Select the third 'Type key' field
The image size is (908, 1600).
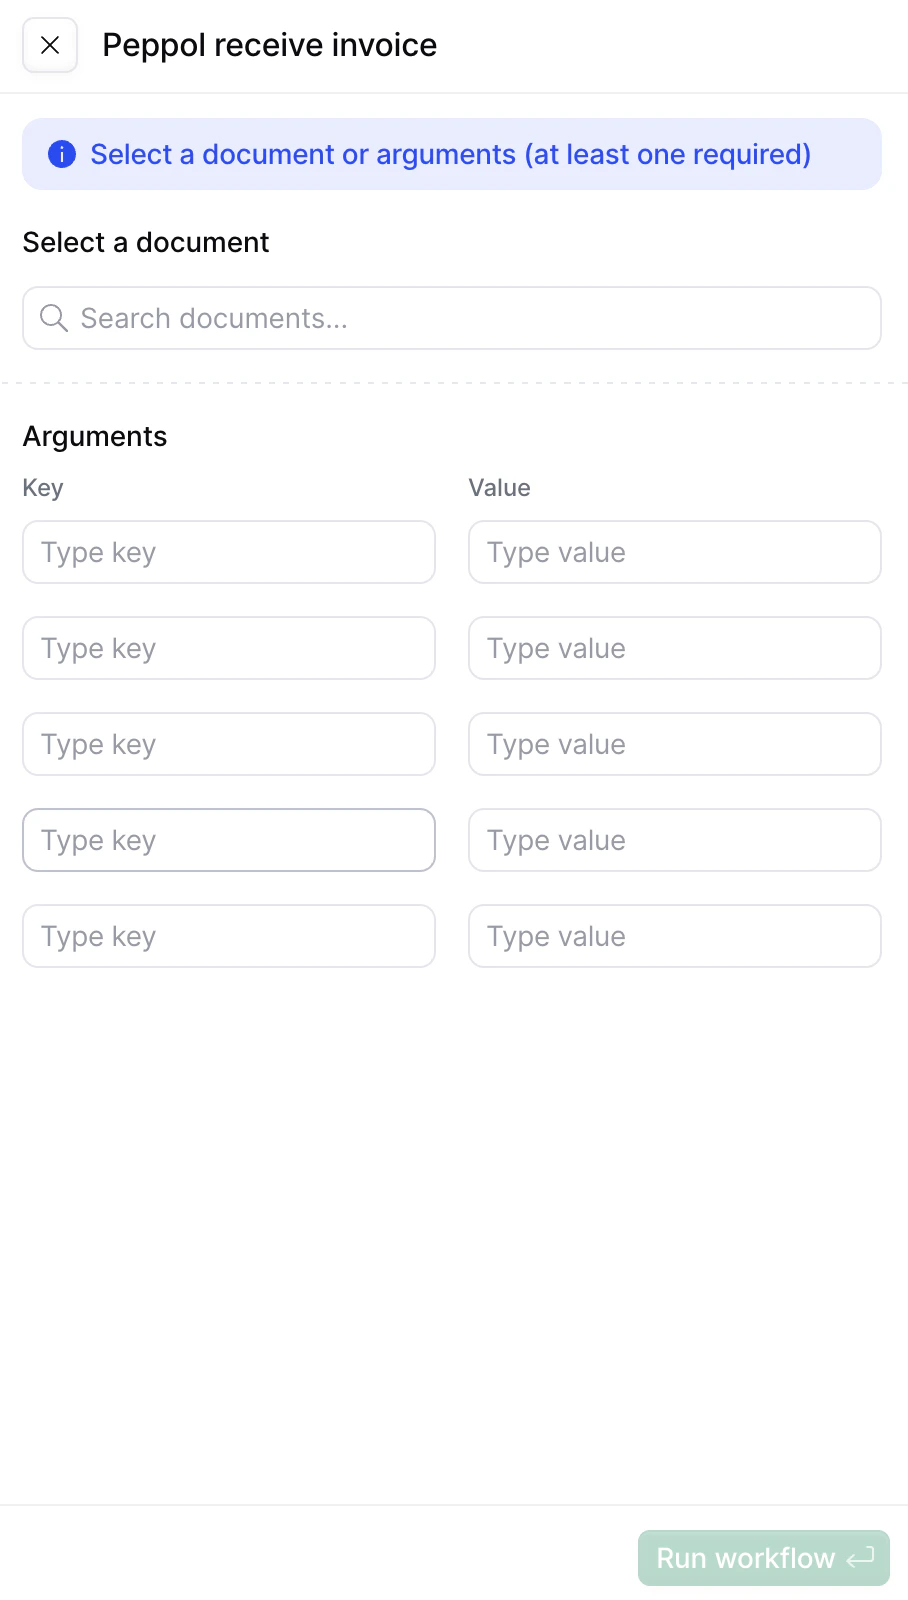pos(228,744)
